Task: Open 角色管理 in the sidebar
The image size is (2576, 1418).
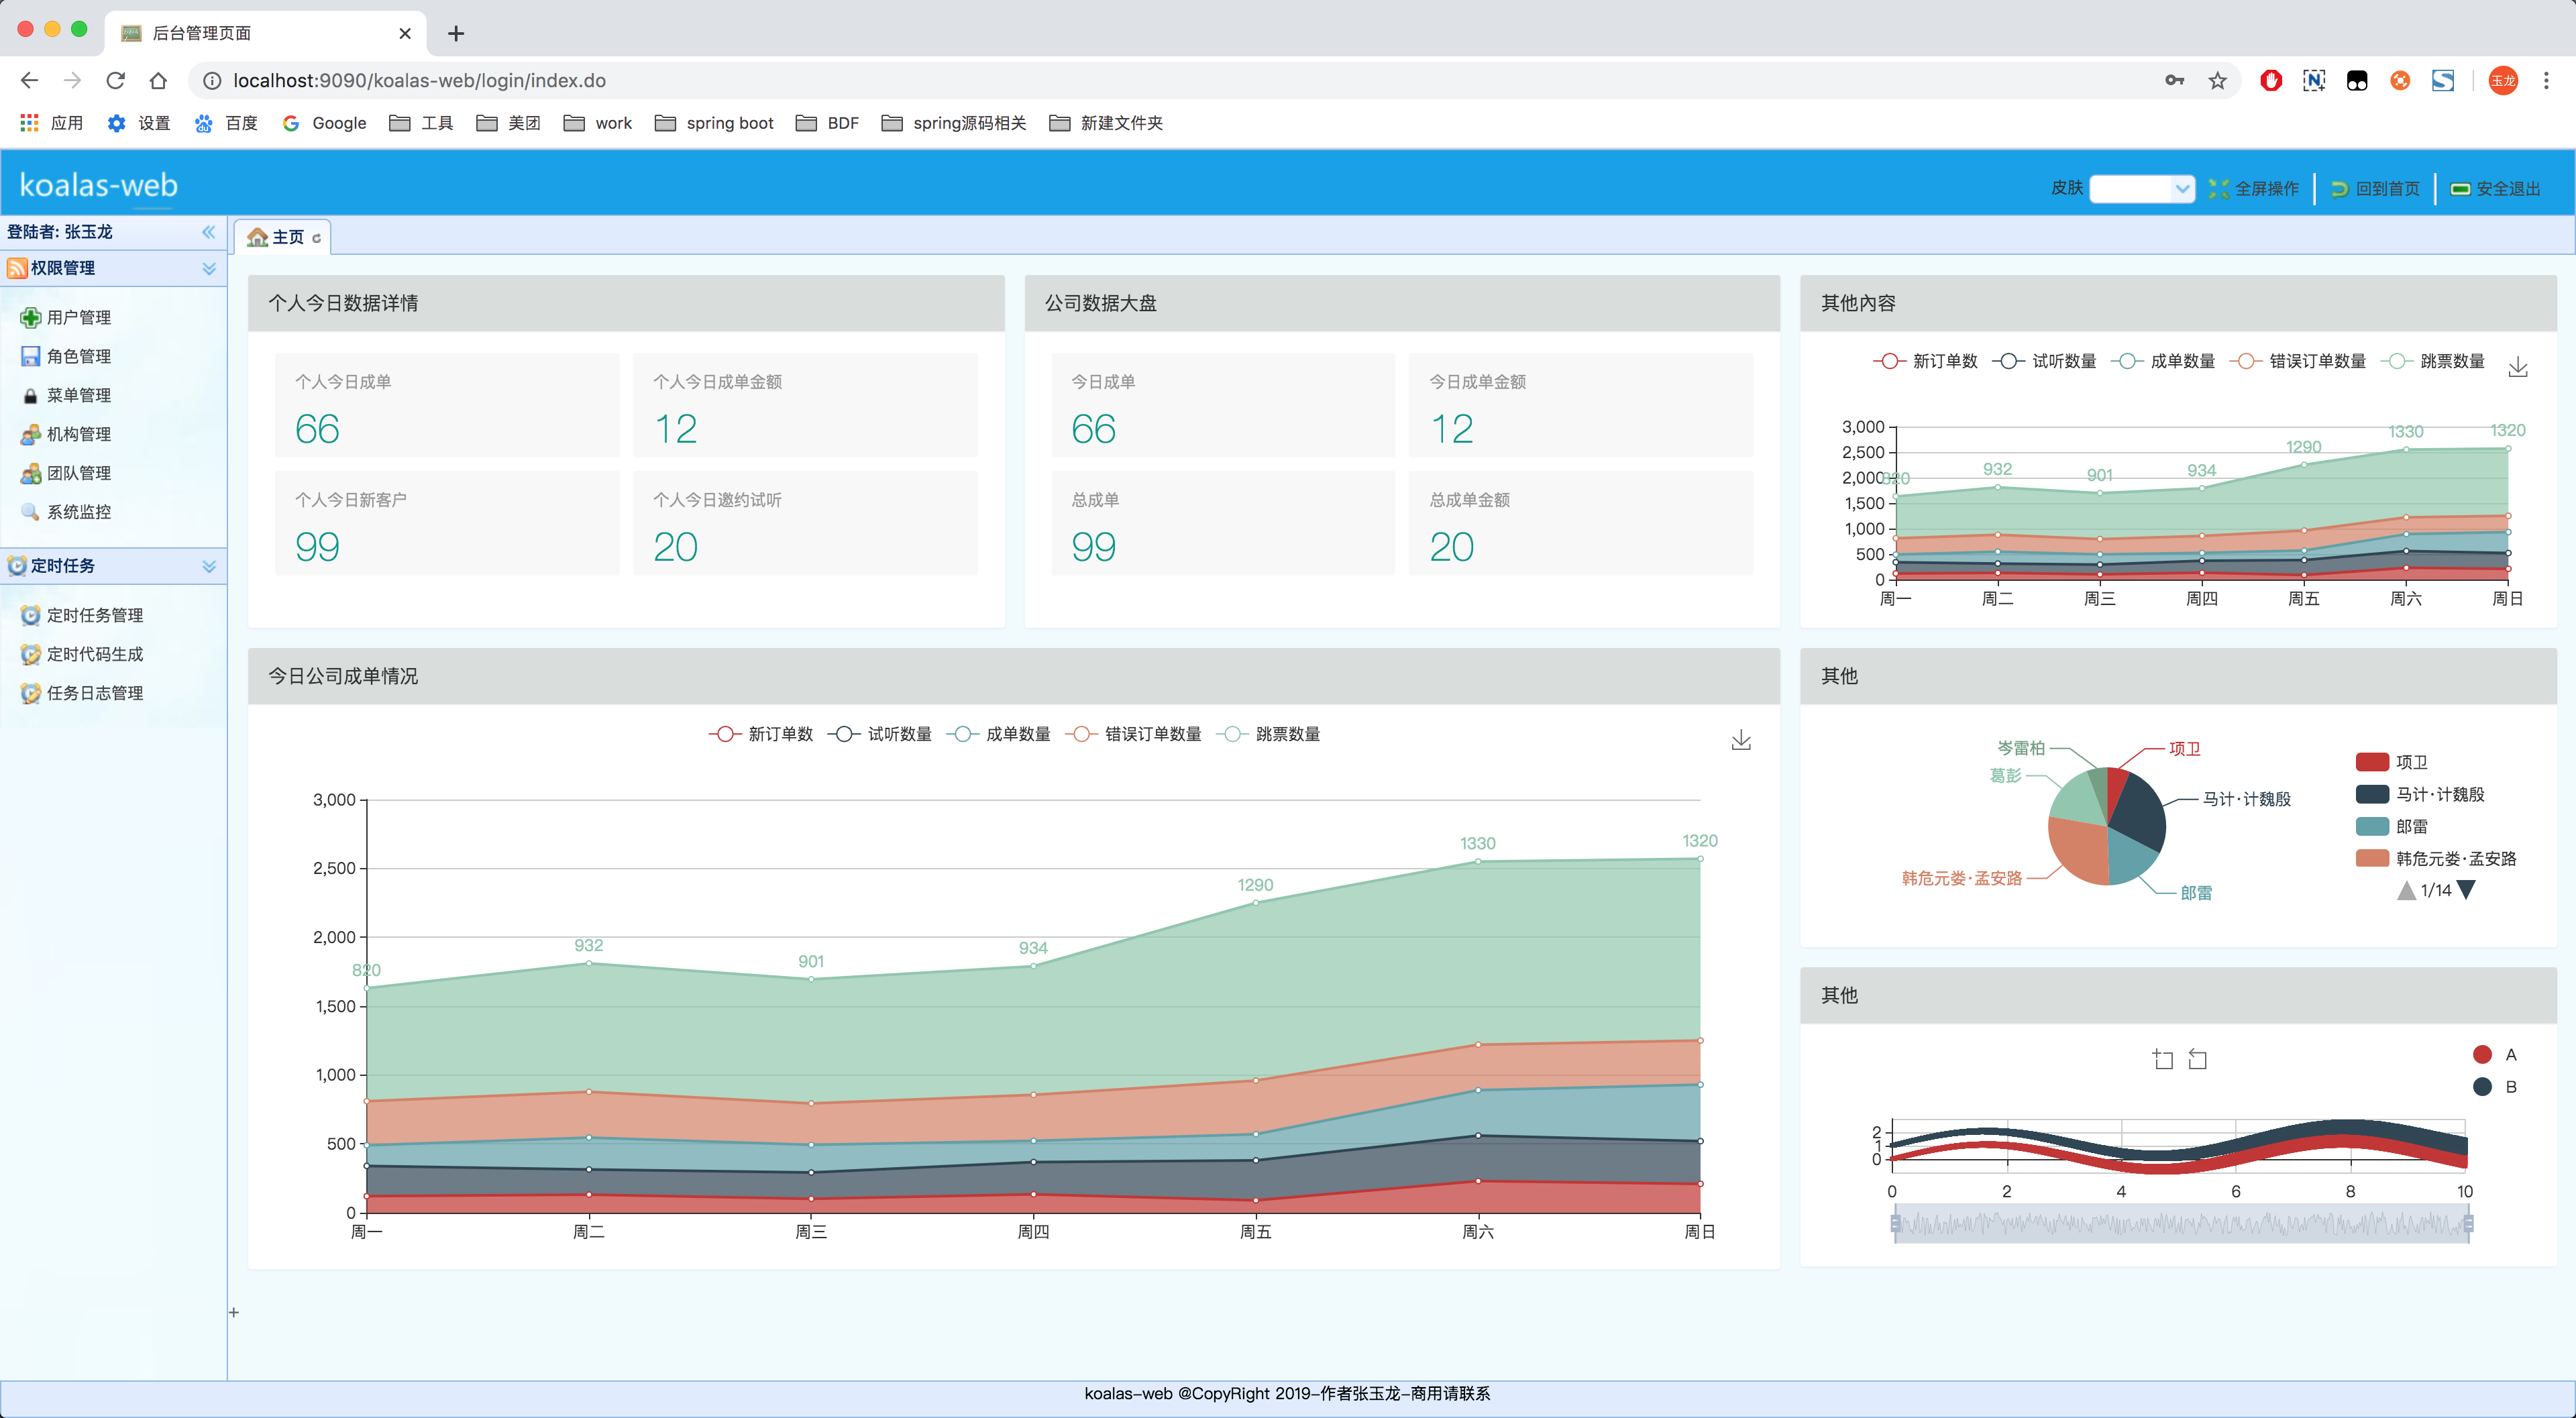Action: click(x=66, y=356)
